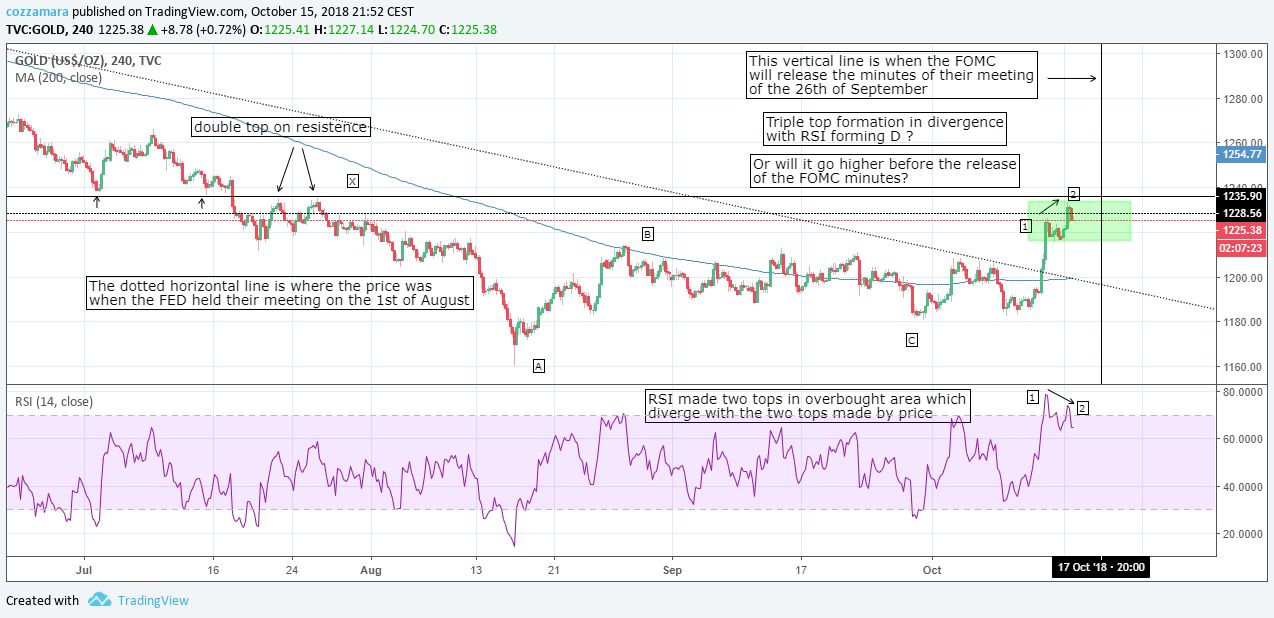Screen dimensions: 1274x618
Task: Click the 1225.38 current price label
Action: pos(1242,230)
